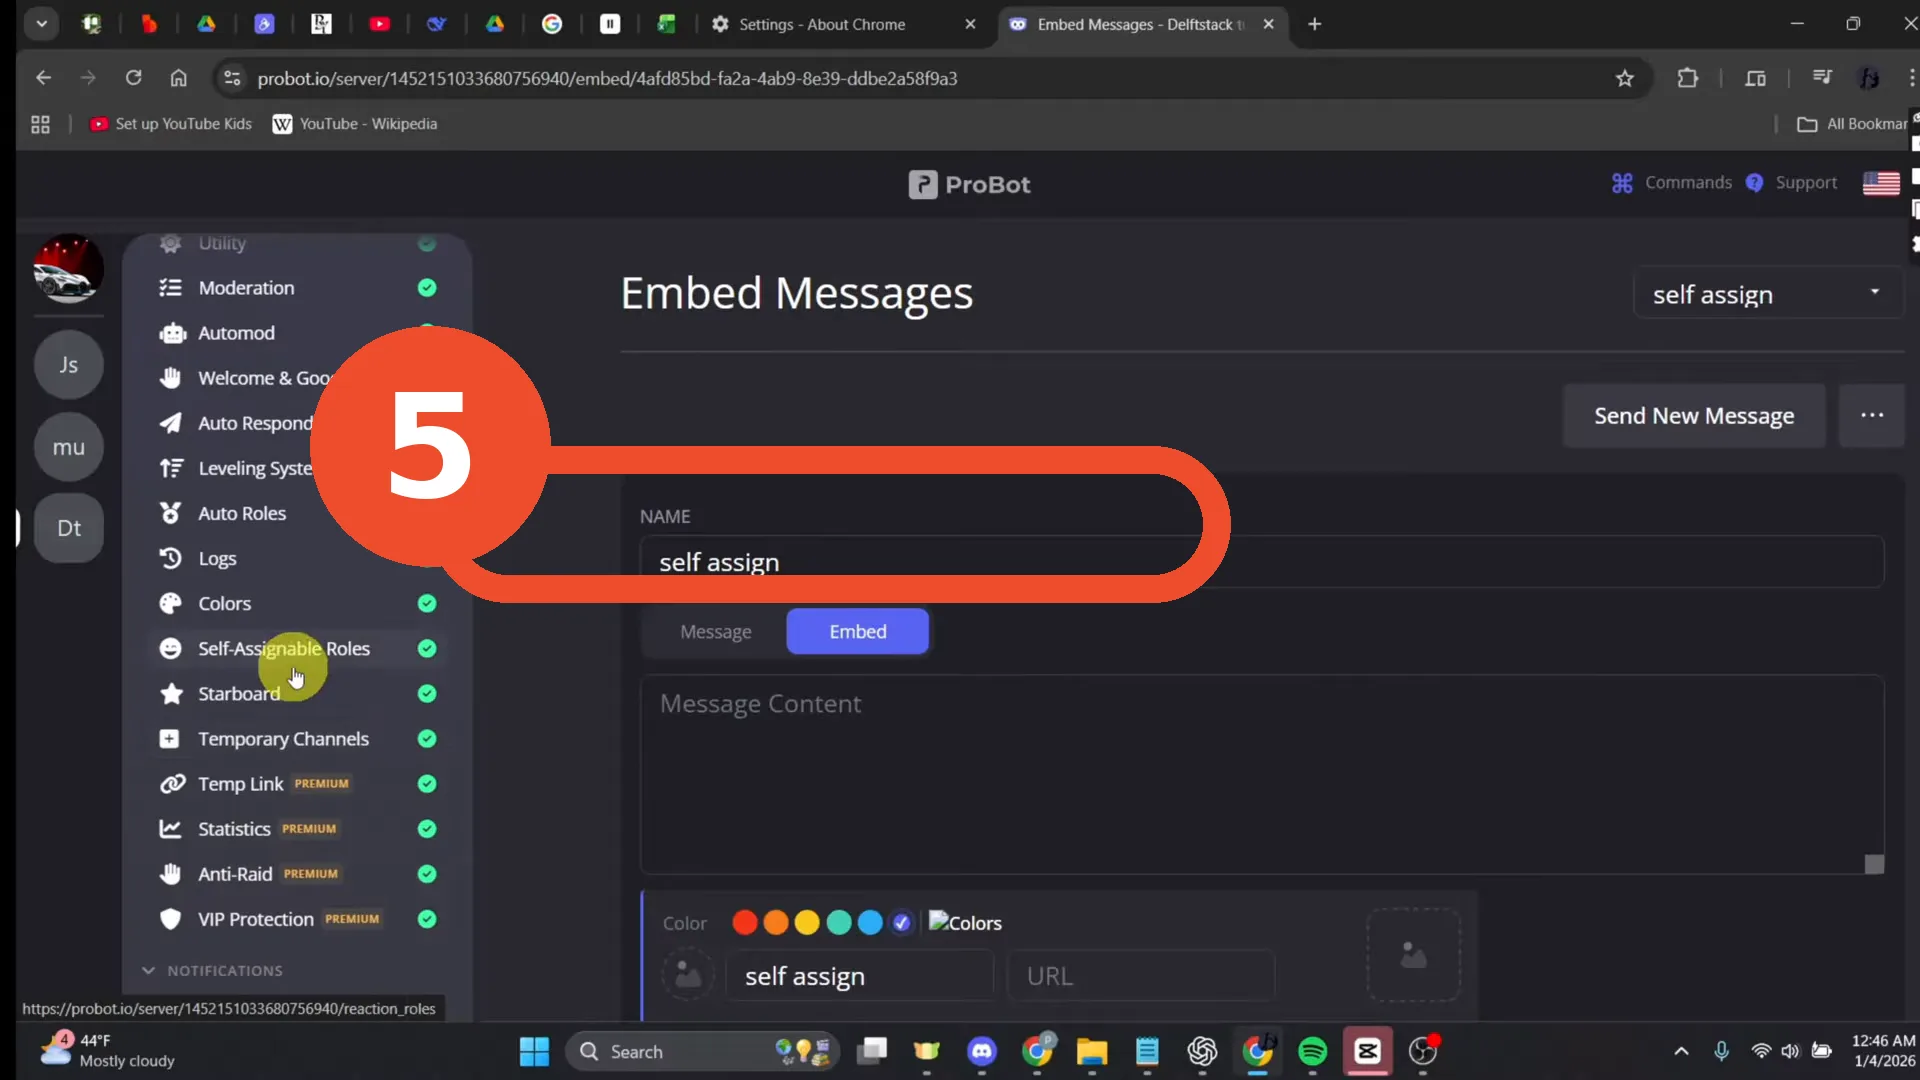
Task: Open Chrome extensions puzzle icon
Action: pos(1687,78)
